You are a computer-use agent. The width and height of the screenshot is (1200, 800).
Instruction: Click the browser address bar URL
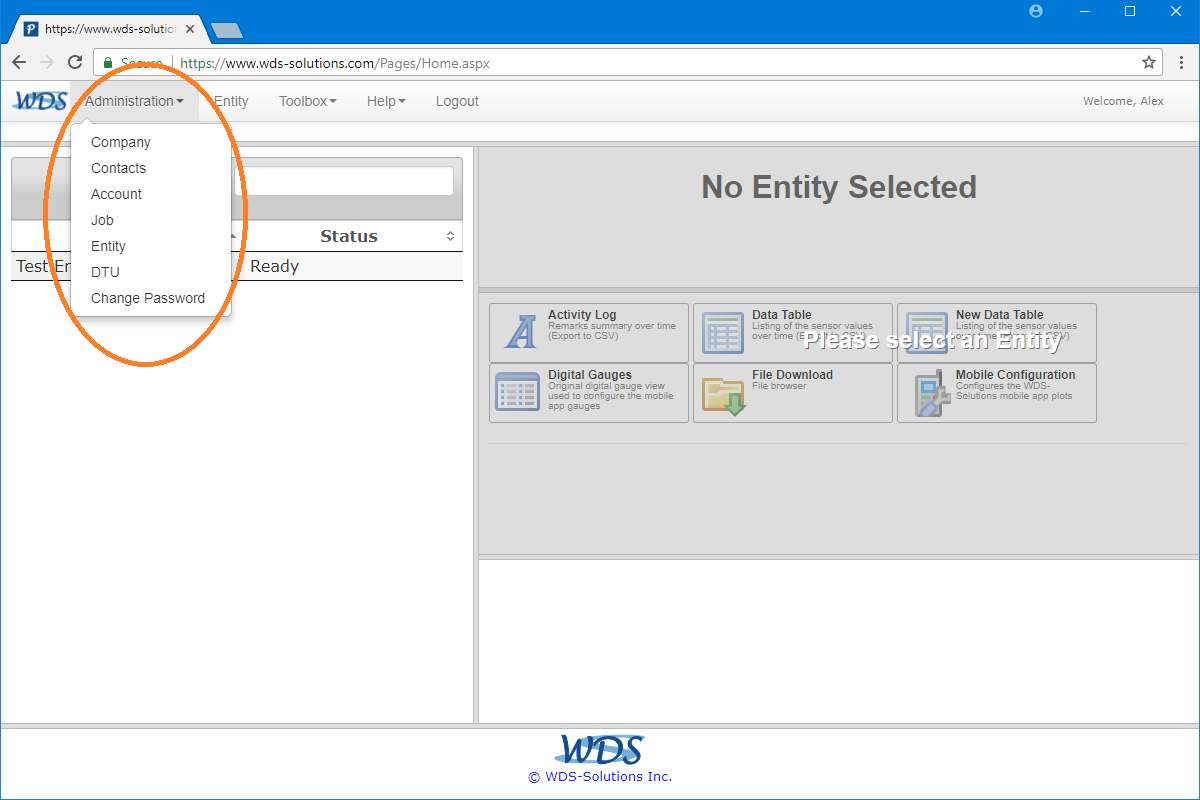[335, 63]
